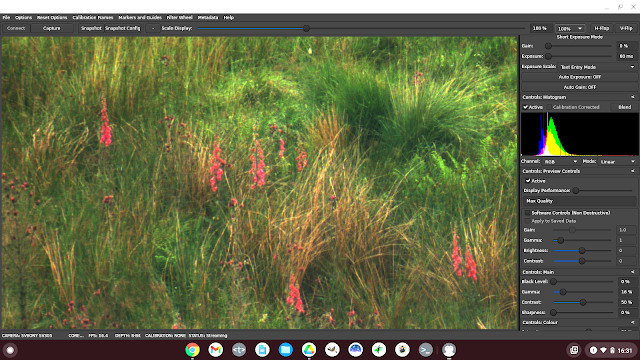Open the Reset Options menu

52,18
